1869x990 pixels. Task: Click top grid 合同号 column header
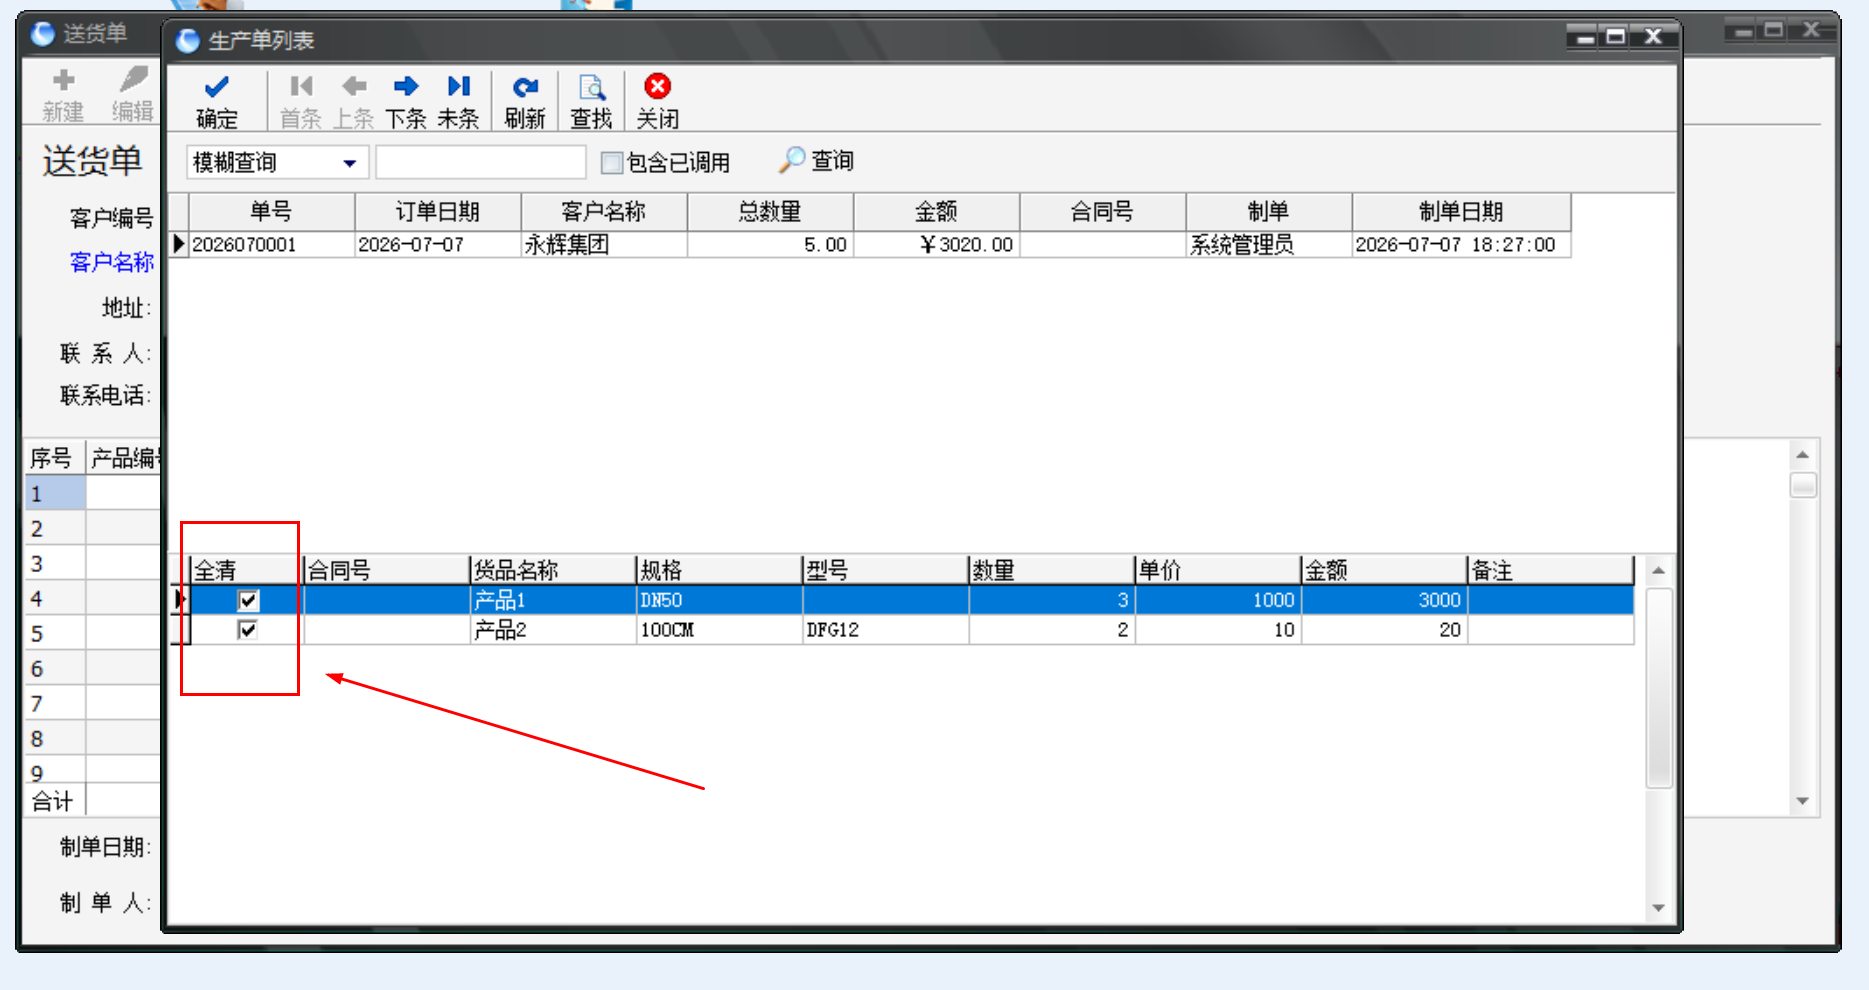point(1102,212)
